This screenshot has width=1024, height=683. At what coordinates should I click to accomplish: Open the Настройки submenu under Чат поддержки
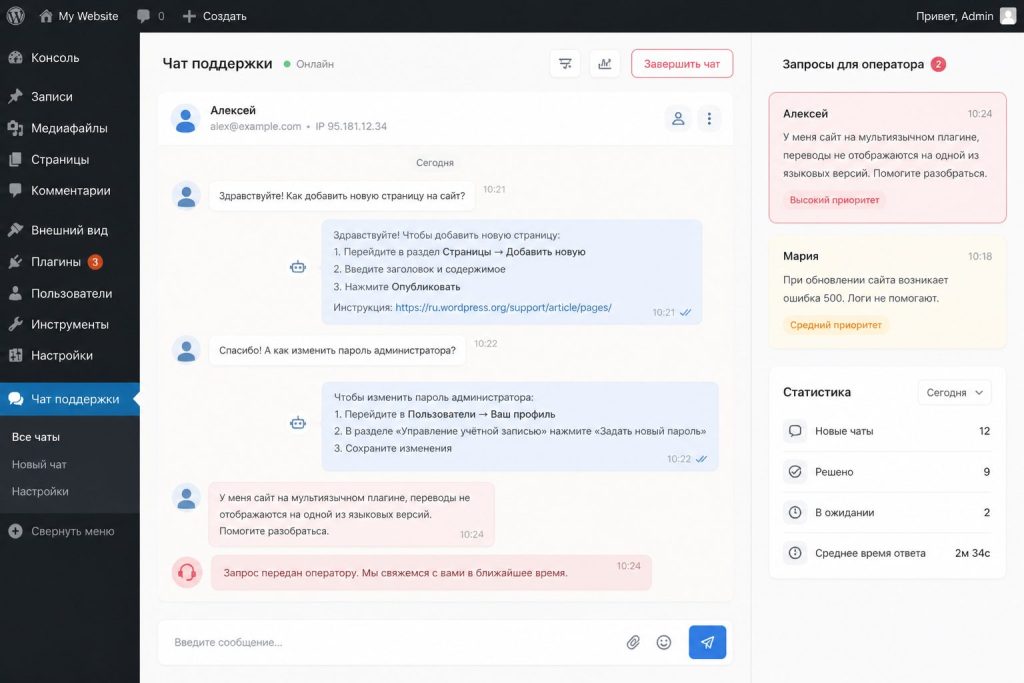click(40, 491)
